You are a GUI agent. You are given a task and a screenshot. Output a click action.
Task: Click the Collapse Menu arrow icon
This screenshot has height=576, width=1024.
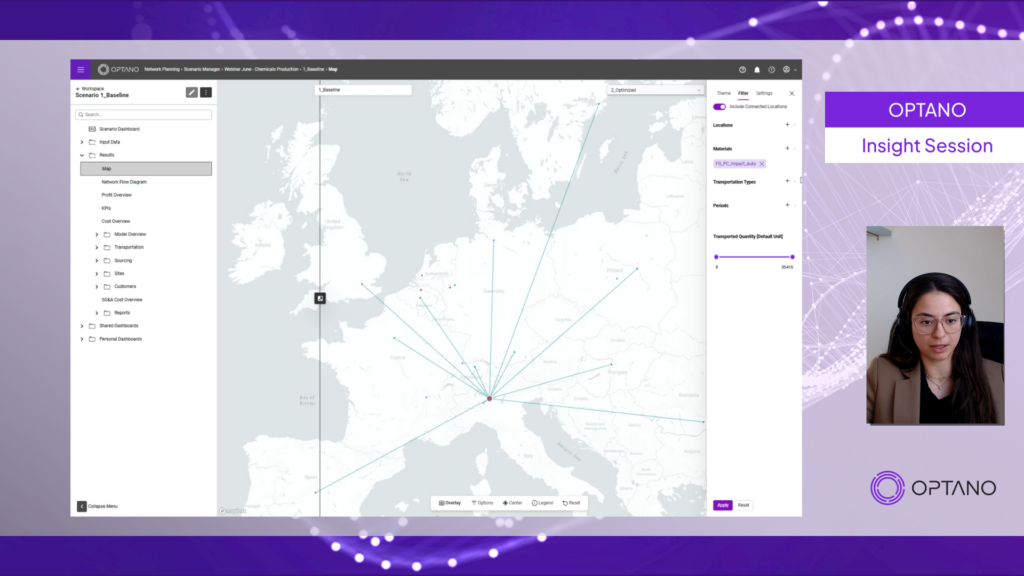point(82,506)
